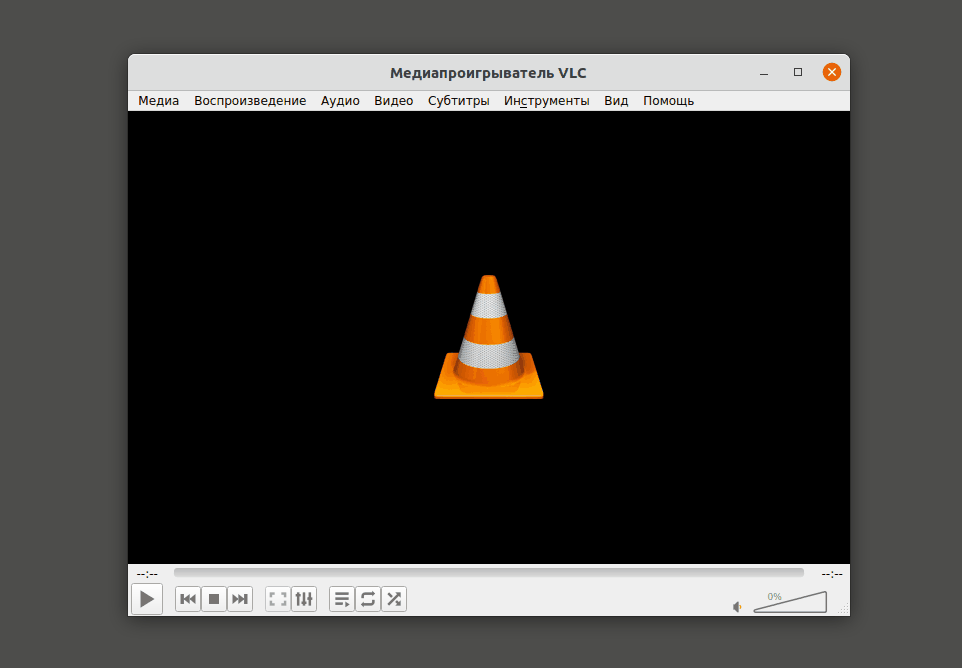
Task: Stop playback with the square button
Action: 214,599
